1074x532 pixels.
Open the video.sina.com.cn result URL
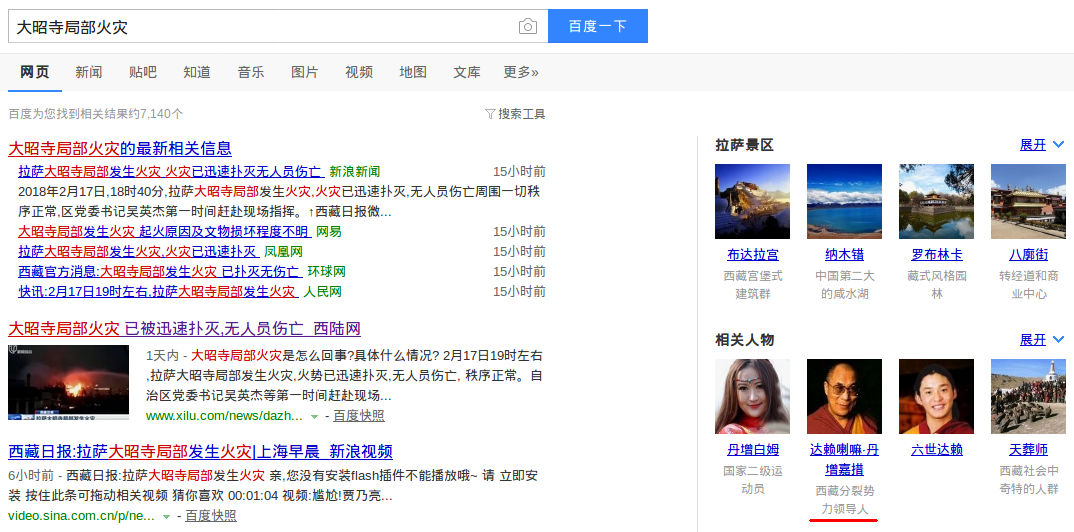pyautogui.click(x=82, y=516)
